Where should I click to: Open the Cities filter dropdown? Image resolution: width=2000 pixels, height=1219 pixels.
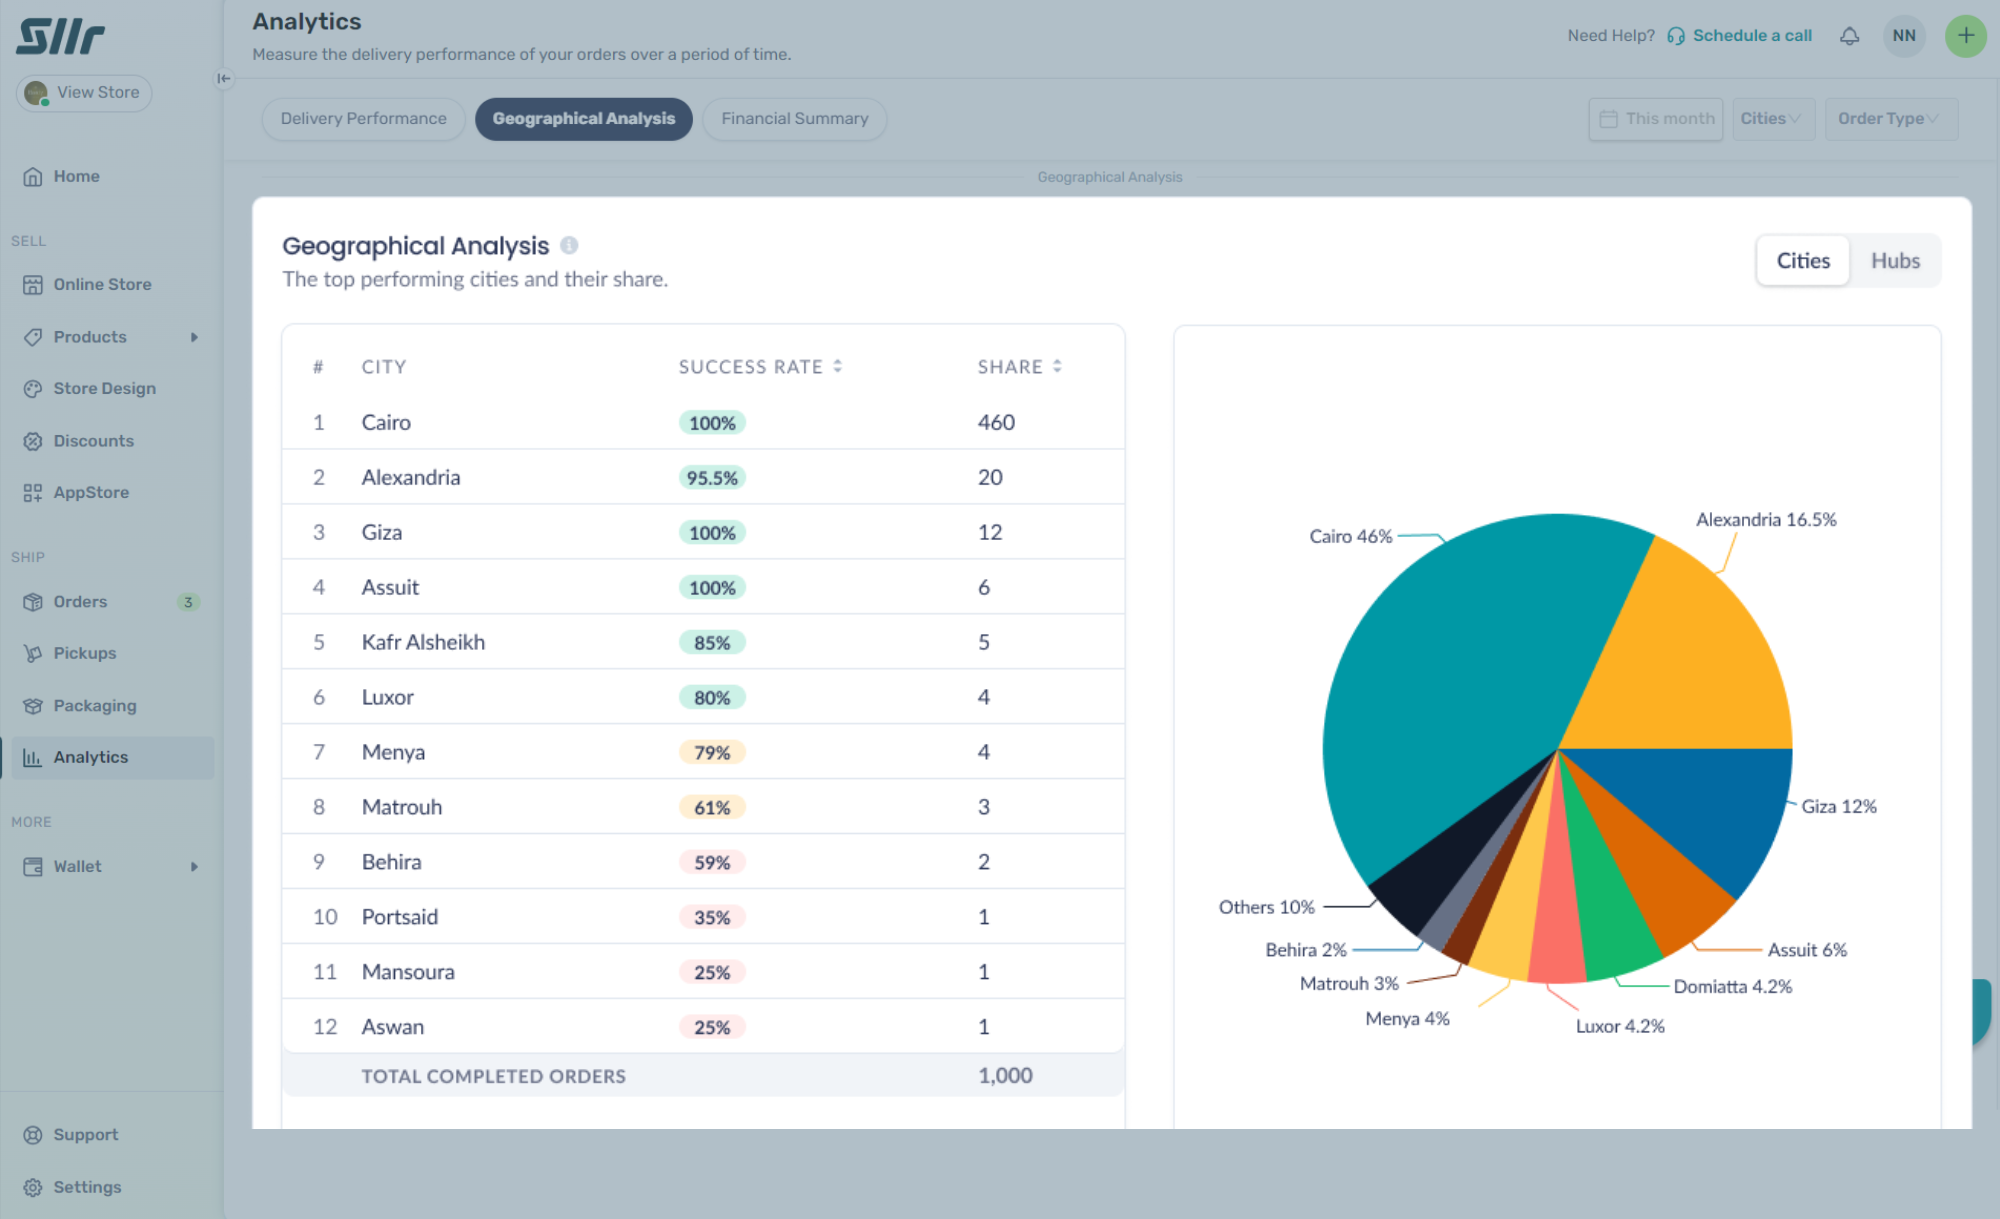[1772, 119]
